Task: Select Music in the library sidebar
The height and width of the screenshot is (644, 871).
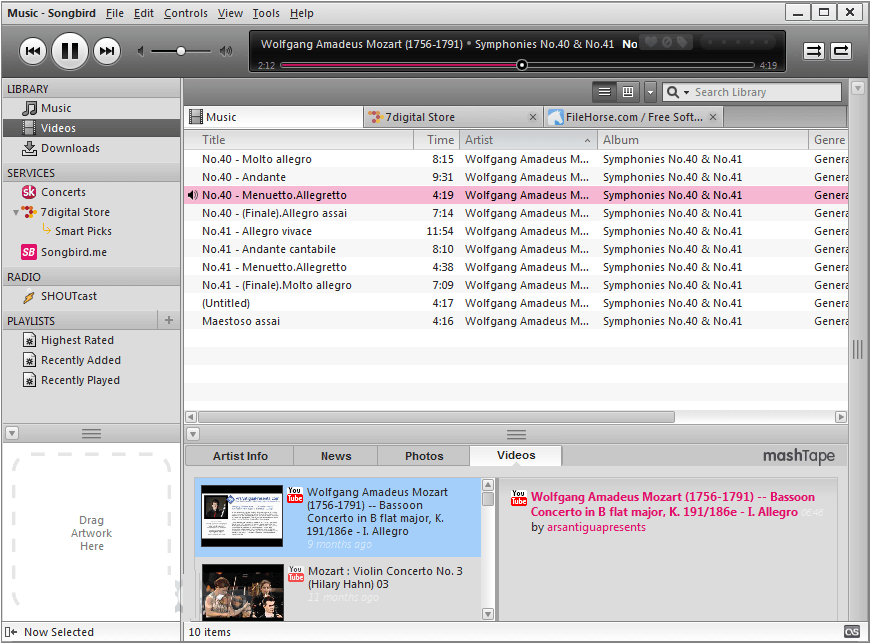Action: 92,108
